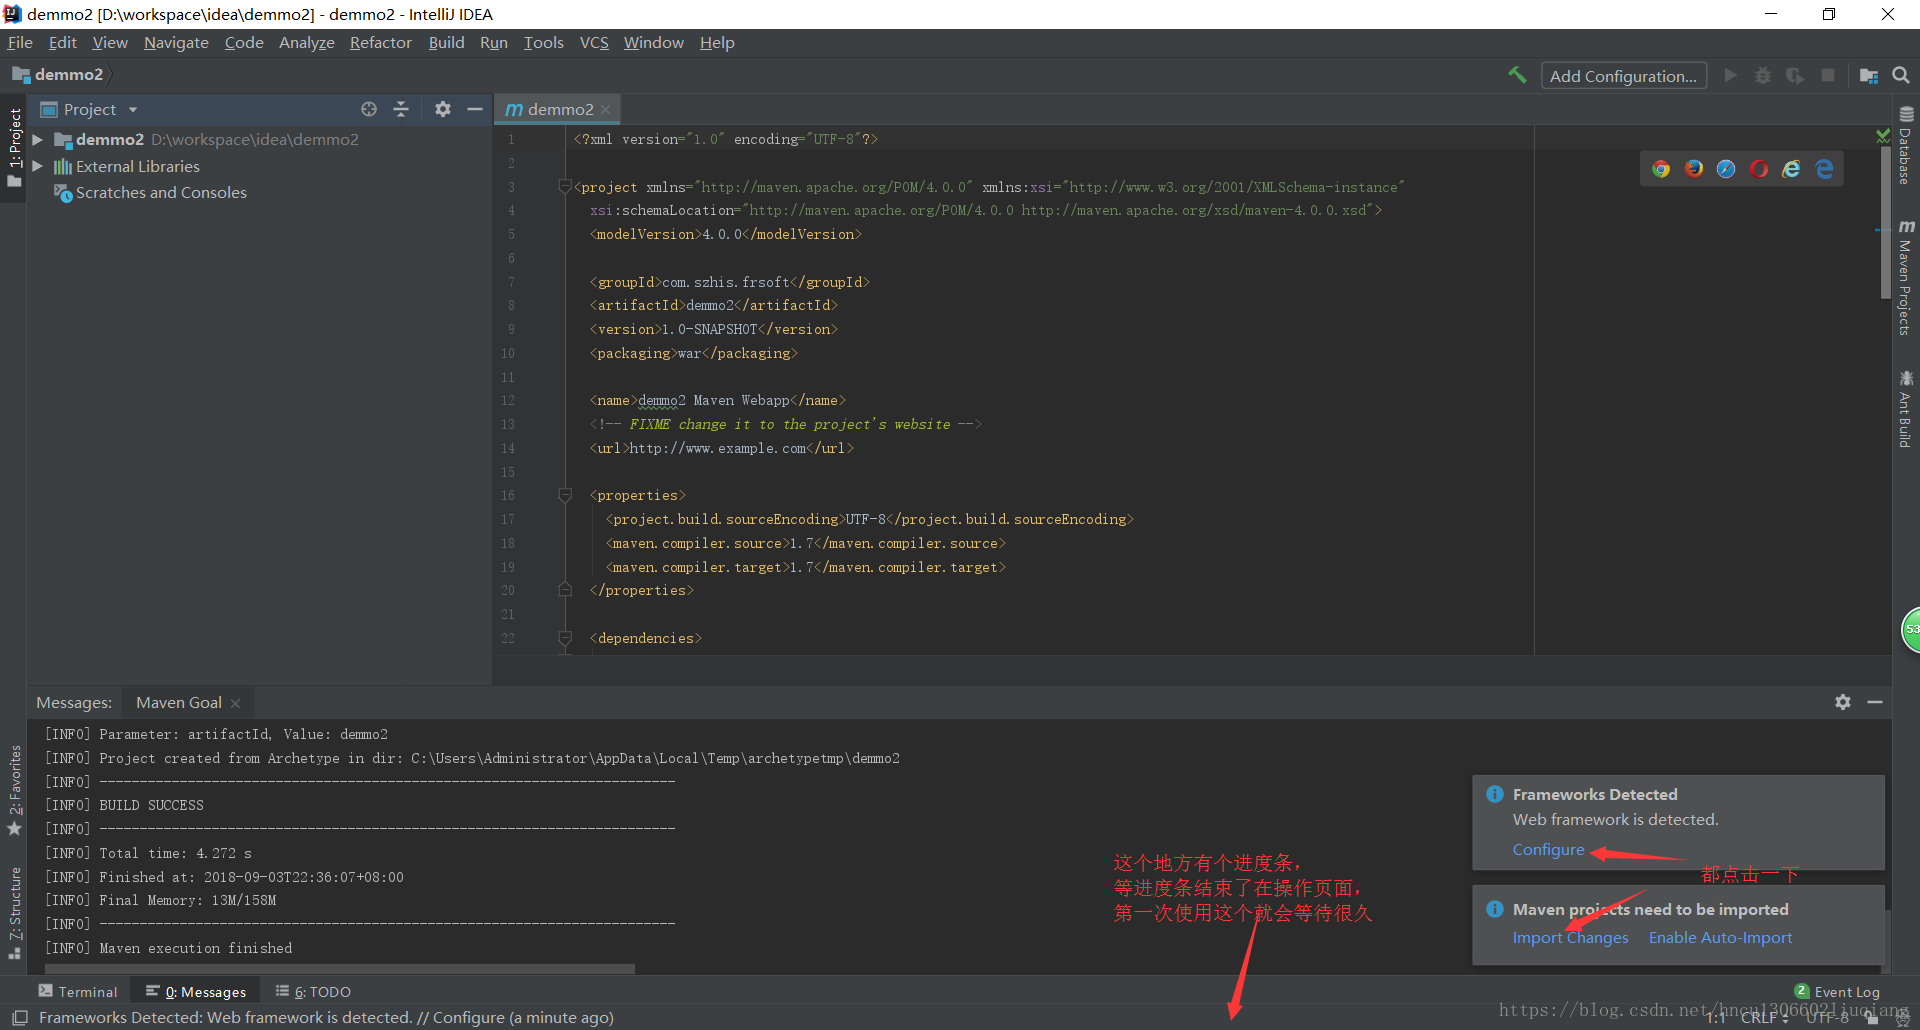Toggle the 2: Favorites side panel
The width and height of the screenshot is (1920, 1030).
tap(14, 790)
